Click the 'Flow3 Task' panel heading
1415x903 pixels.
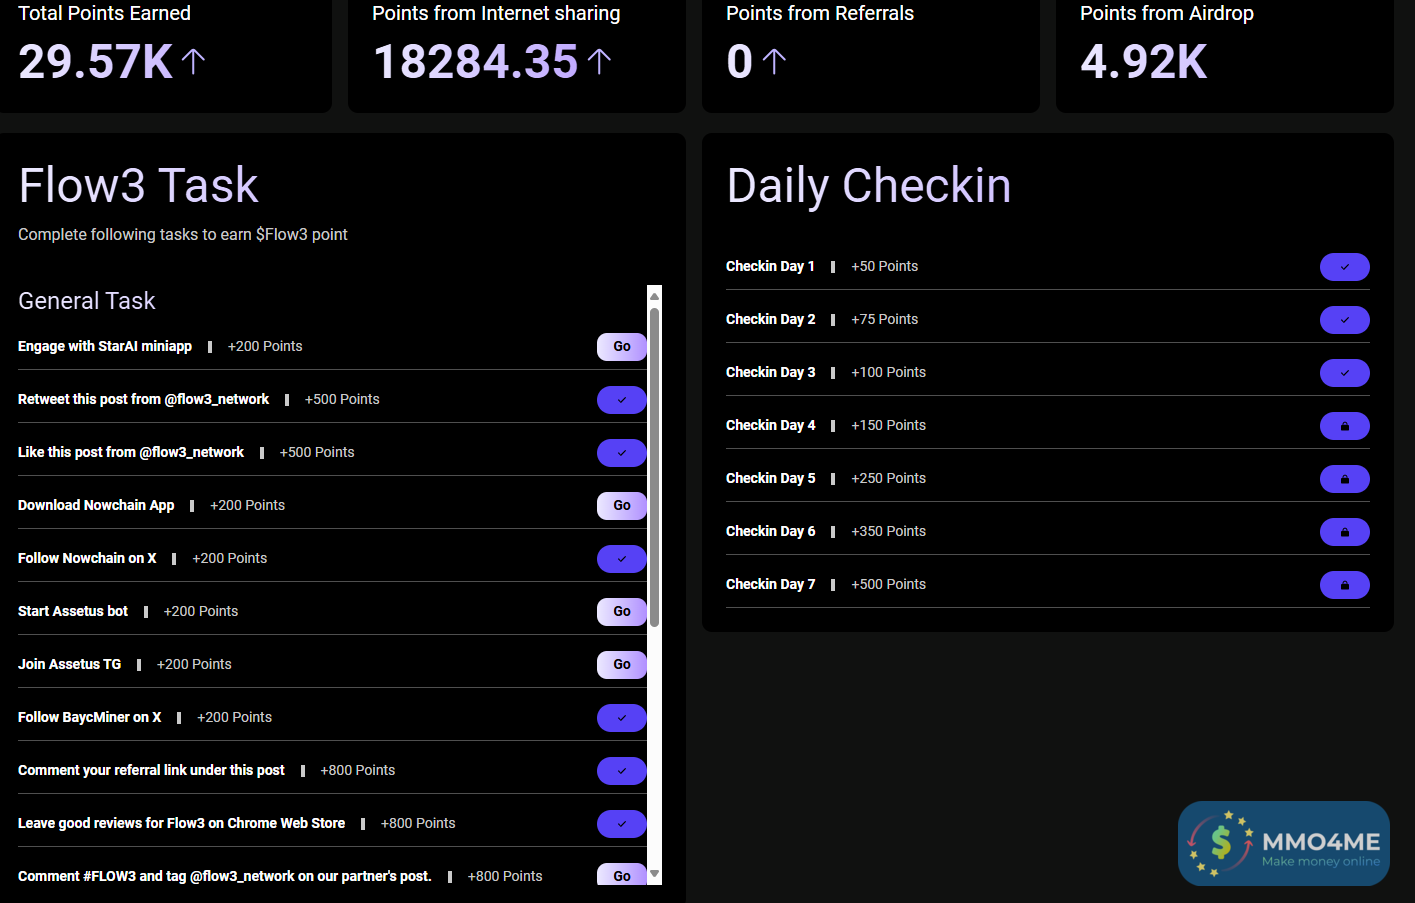(x=138, y=186)
